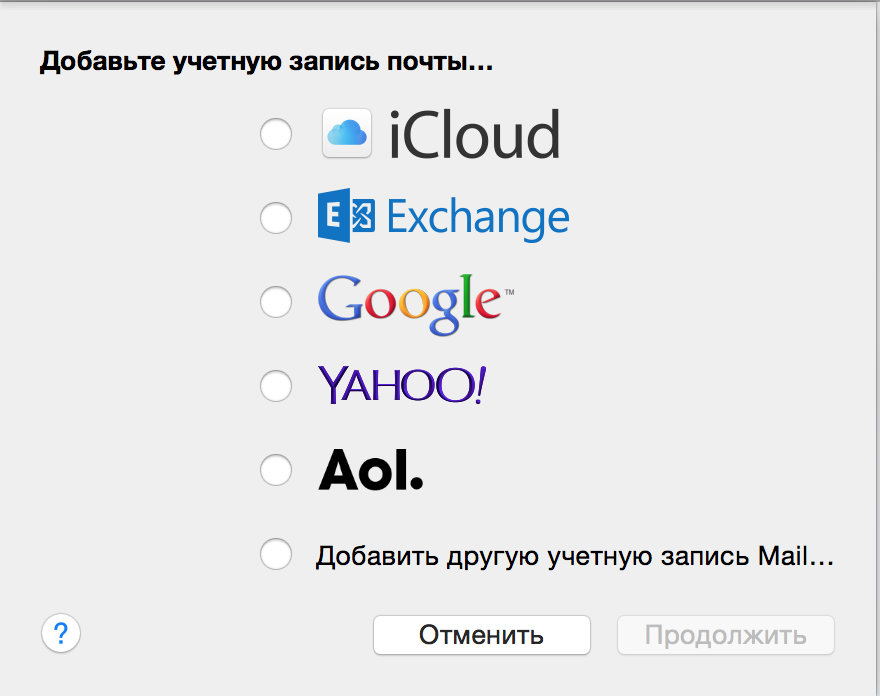
Task: Click the 'Exchange' text label
Action: click(478, 218)
